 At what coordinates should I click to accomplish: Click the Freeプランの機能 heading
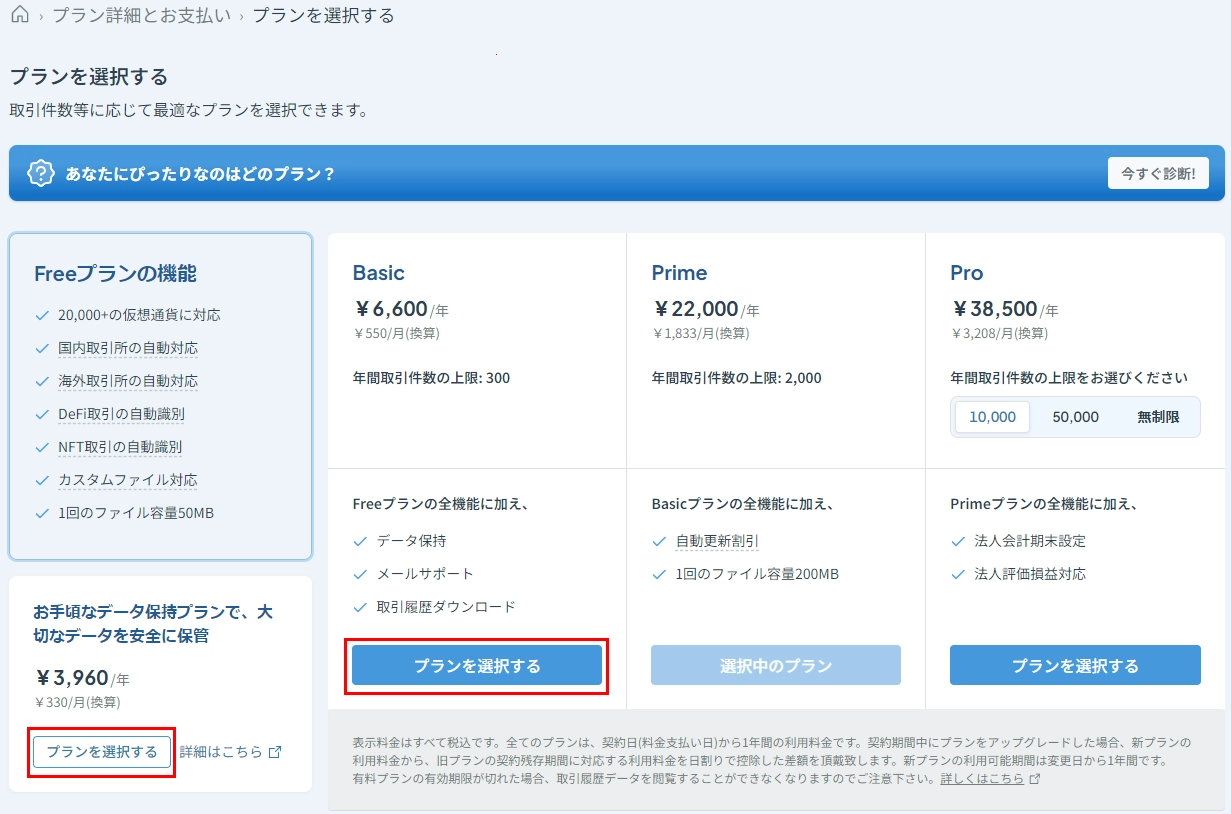[115, 274]
